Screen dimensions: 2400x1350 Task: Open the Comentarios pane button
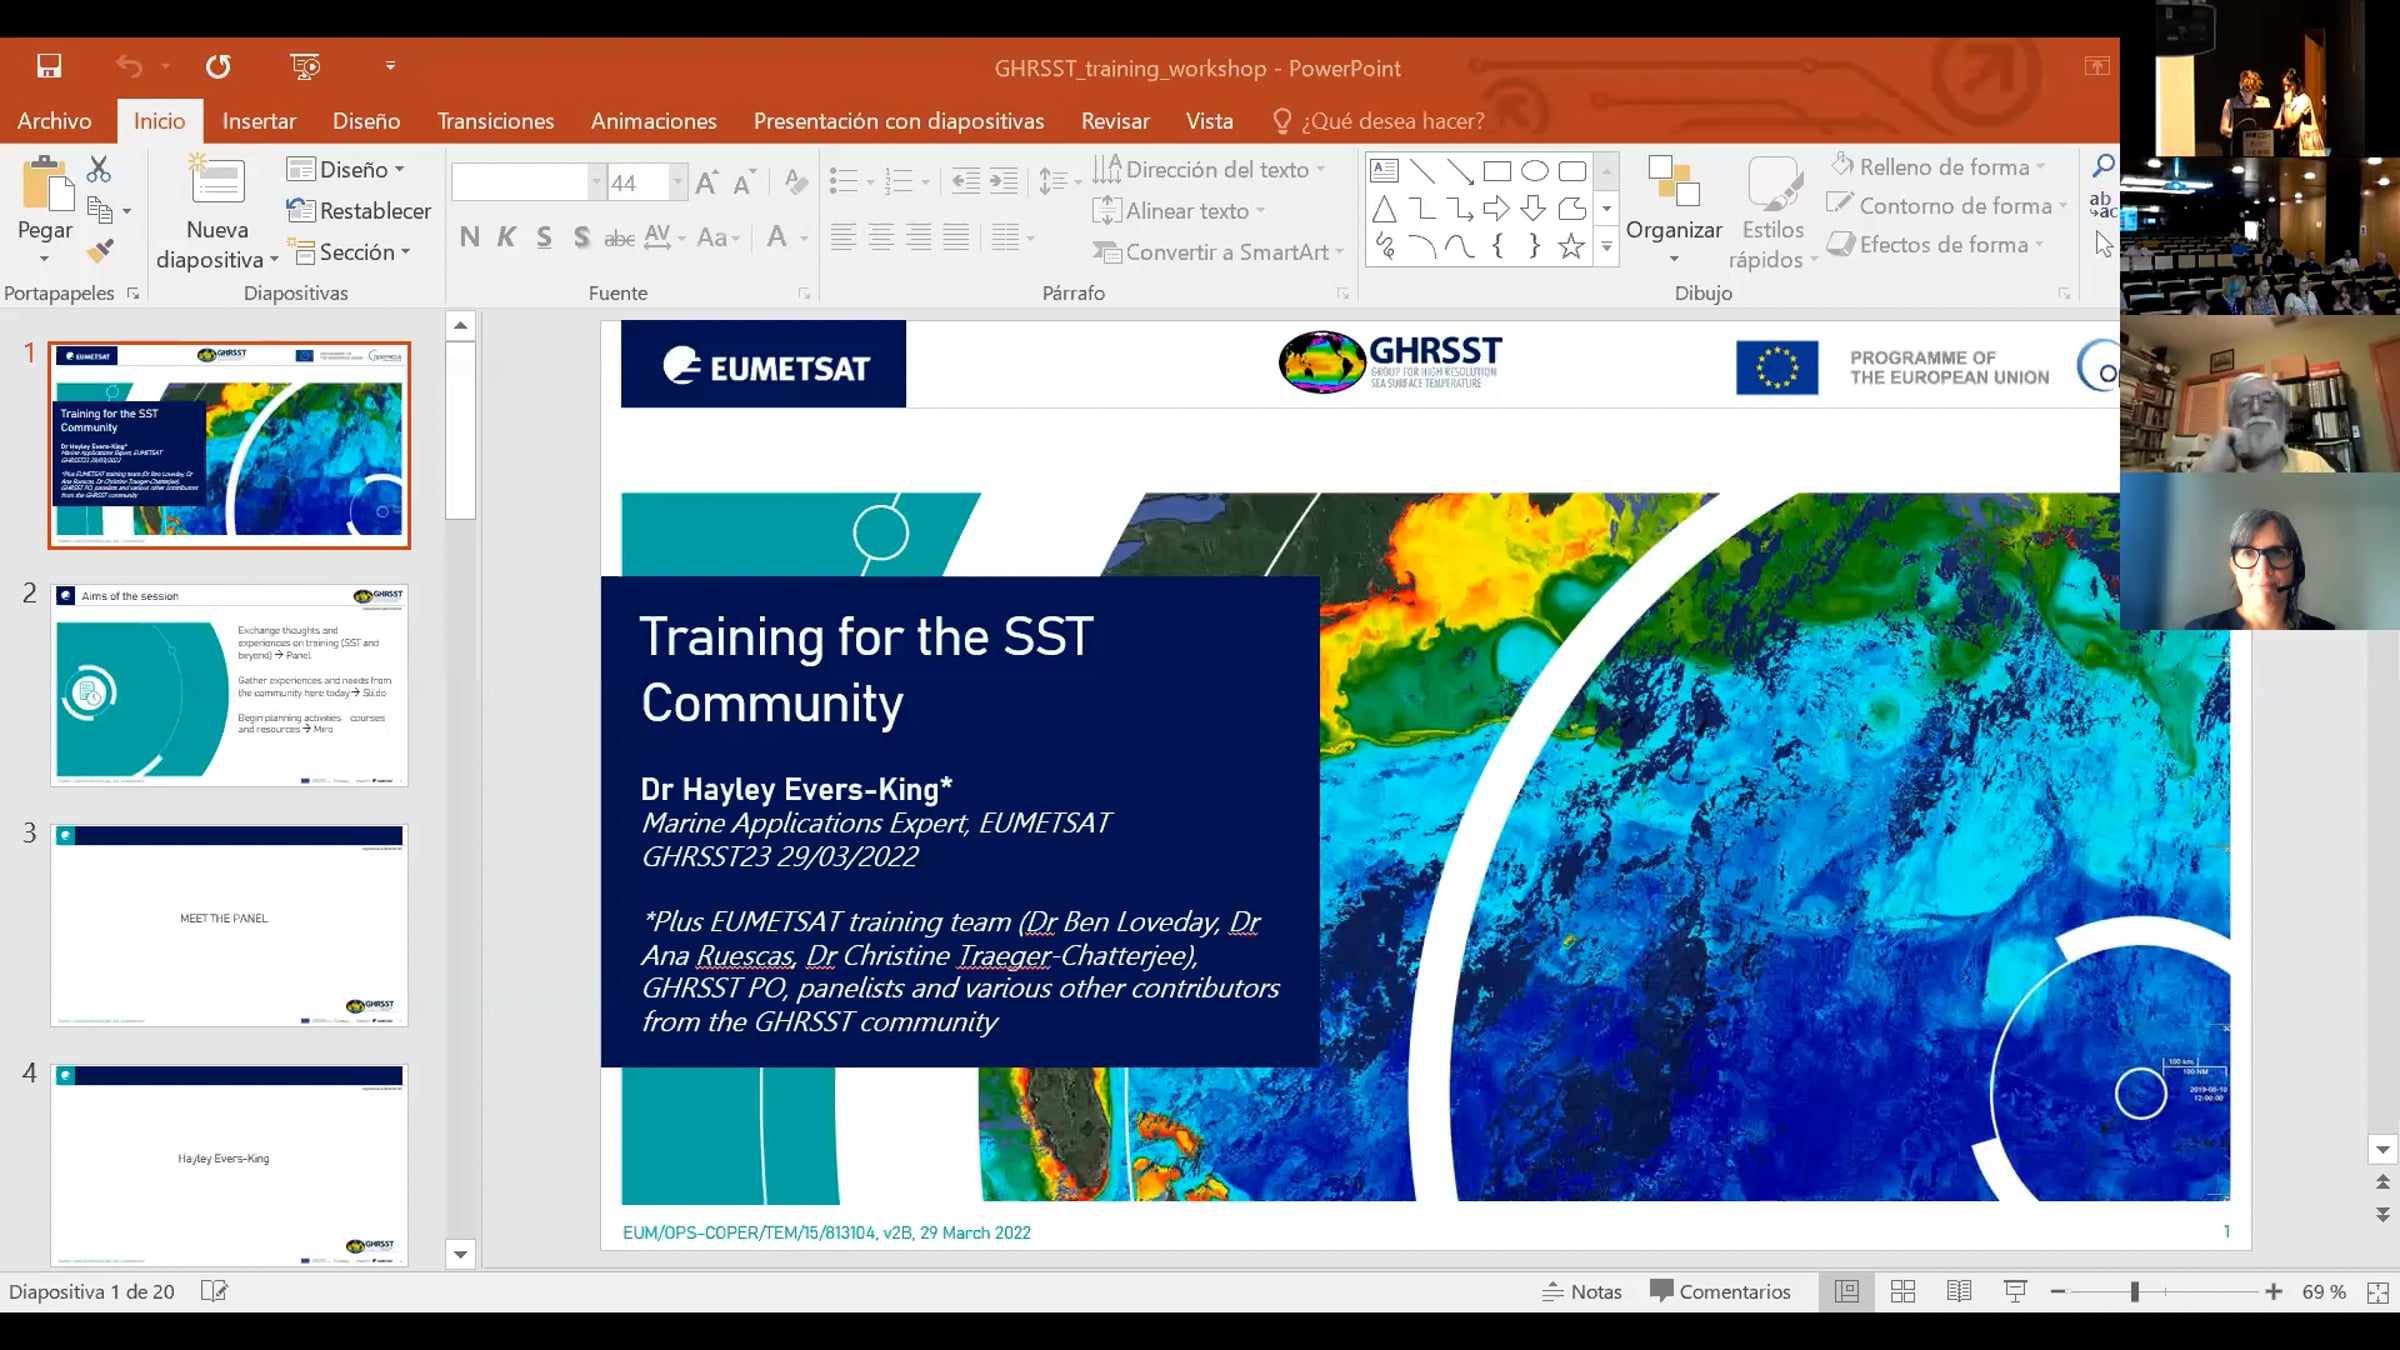tap(1720, 1291)
